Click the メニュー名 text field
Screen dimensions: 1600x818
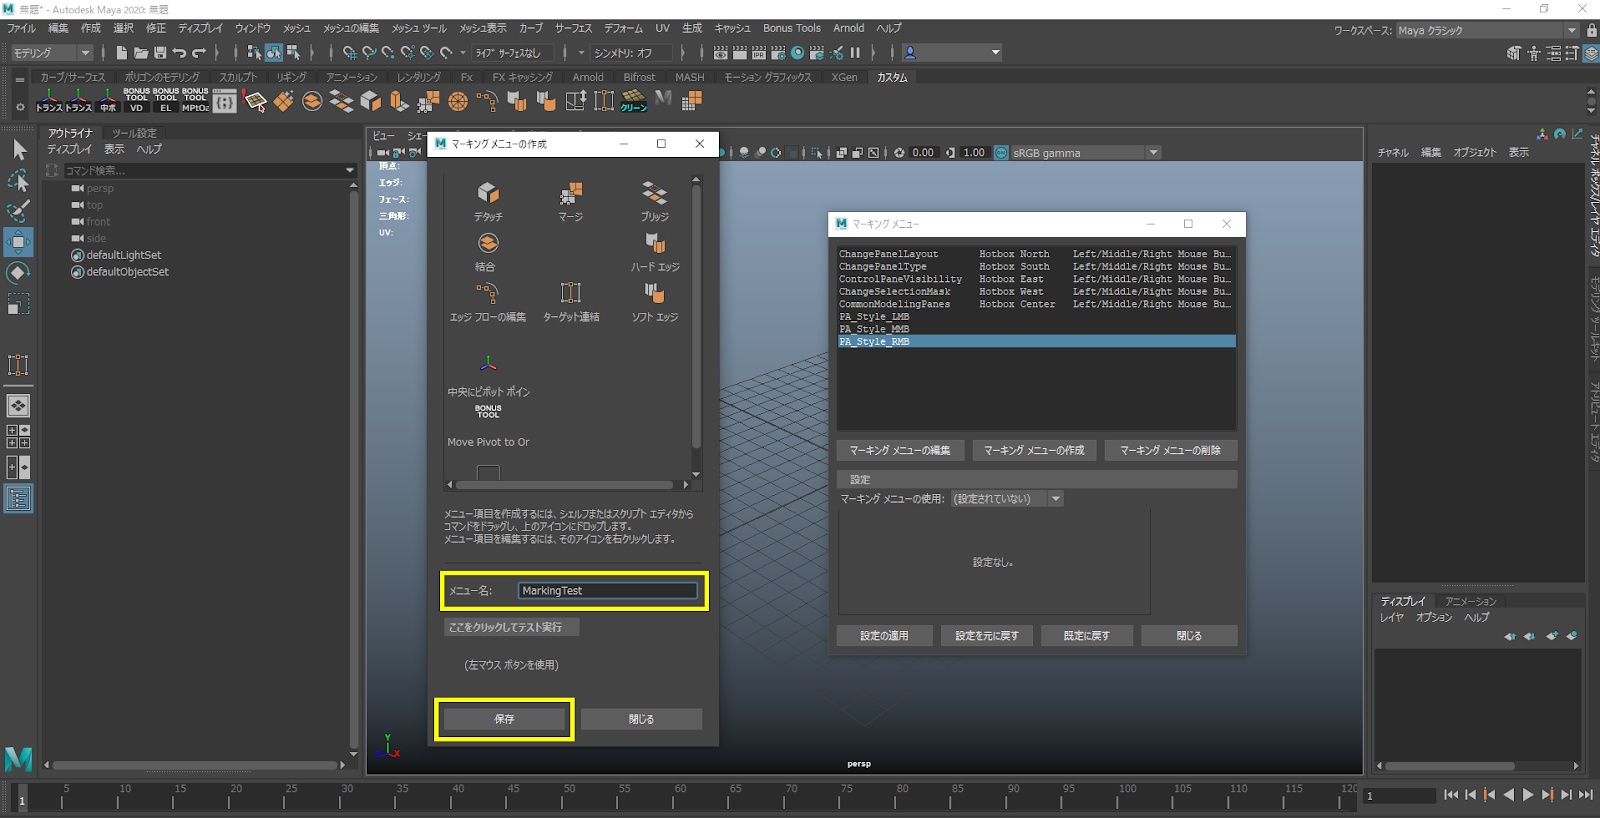608,591
